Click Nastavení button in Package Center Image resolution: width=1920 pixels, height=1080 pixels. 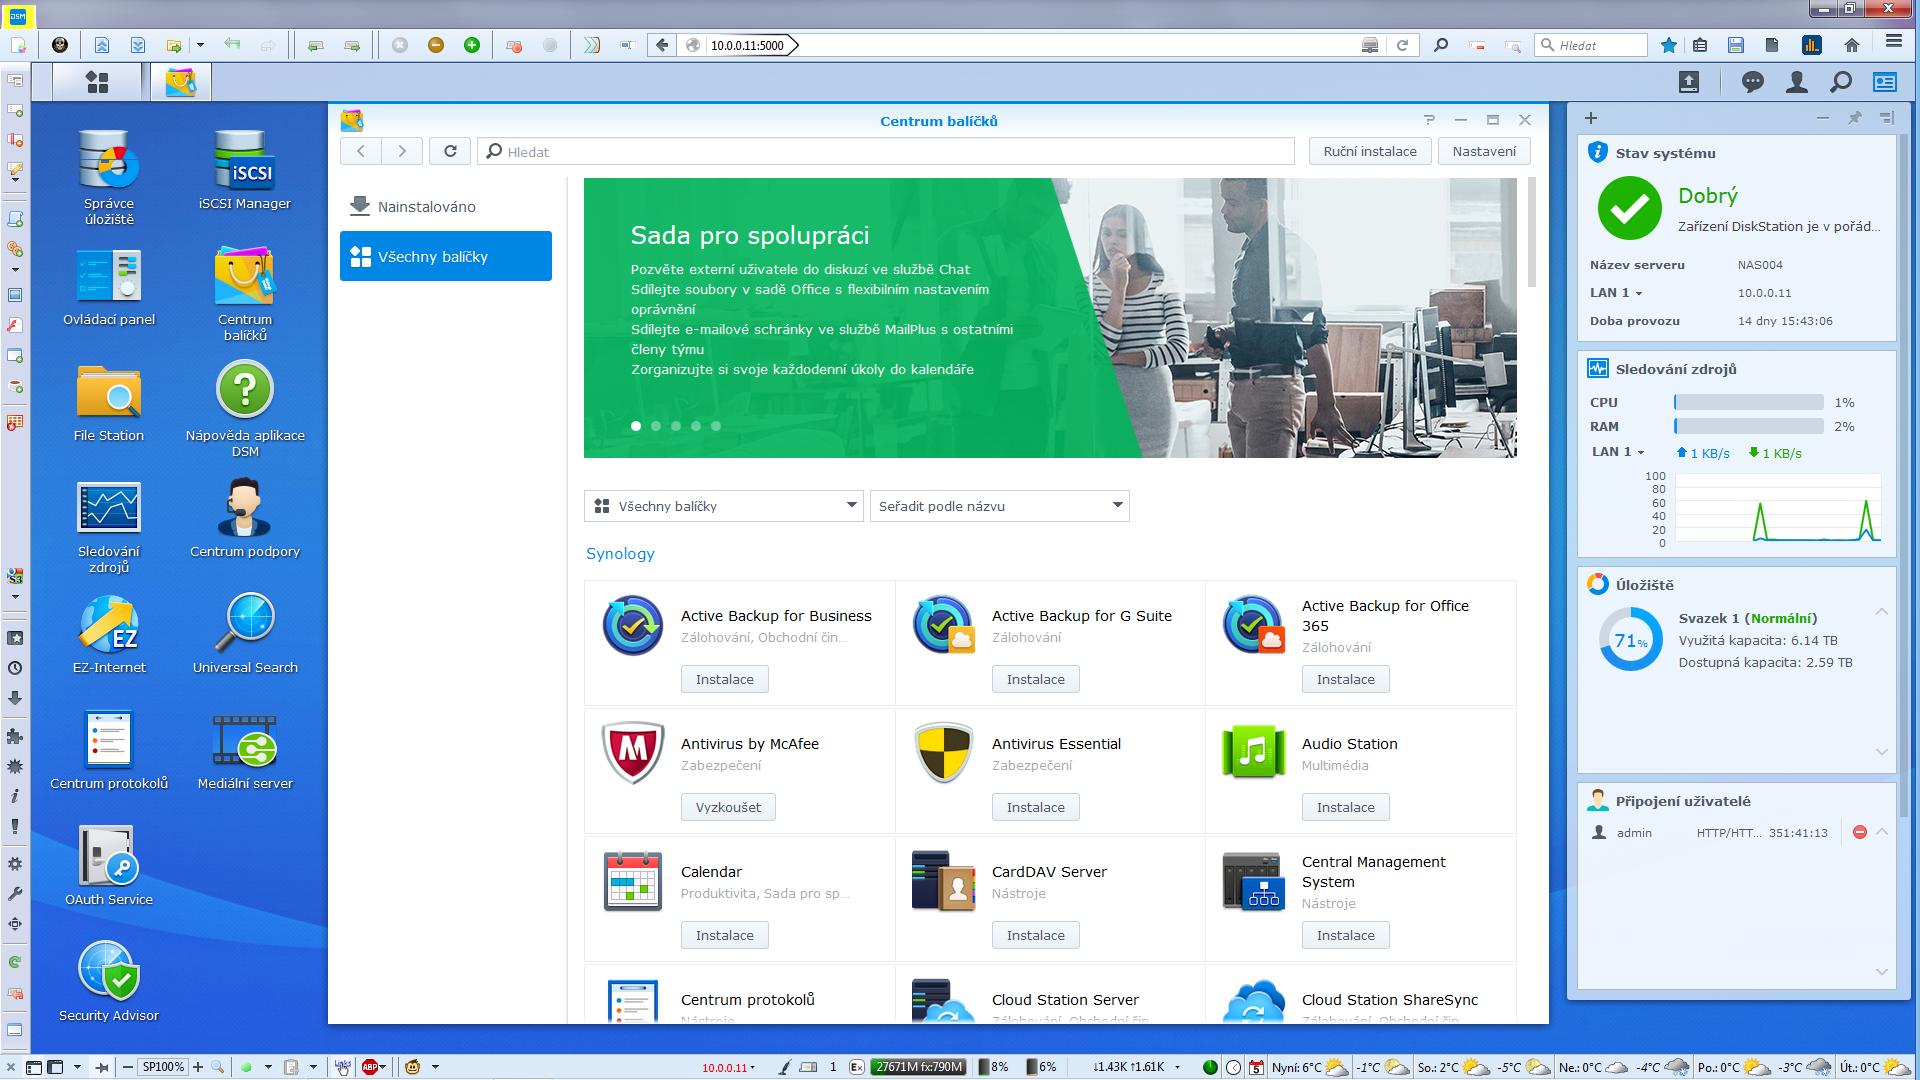[1484, 151]
